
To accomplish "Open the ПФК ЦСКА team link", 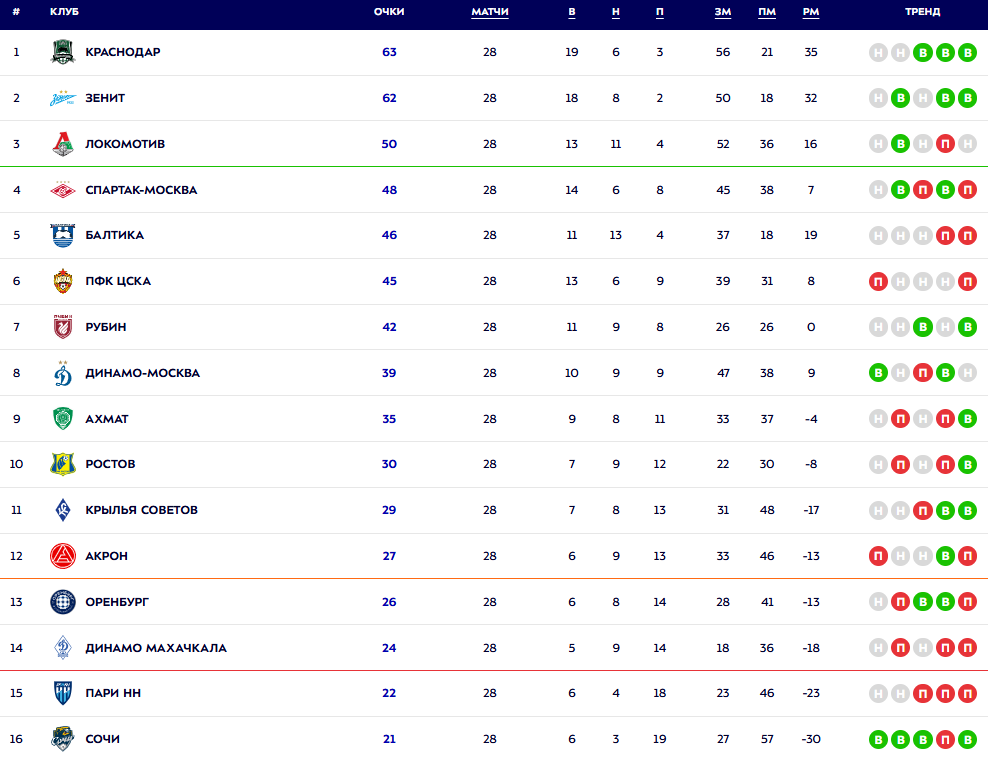I will 118,281.
